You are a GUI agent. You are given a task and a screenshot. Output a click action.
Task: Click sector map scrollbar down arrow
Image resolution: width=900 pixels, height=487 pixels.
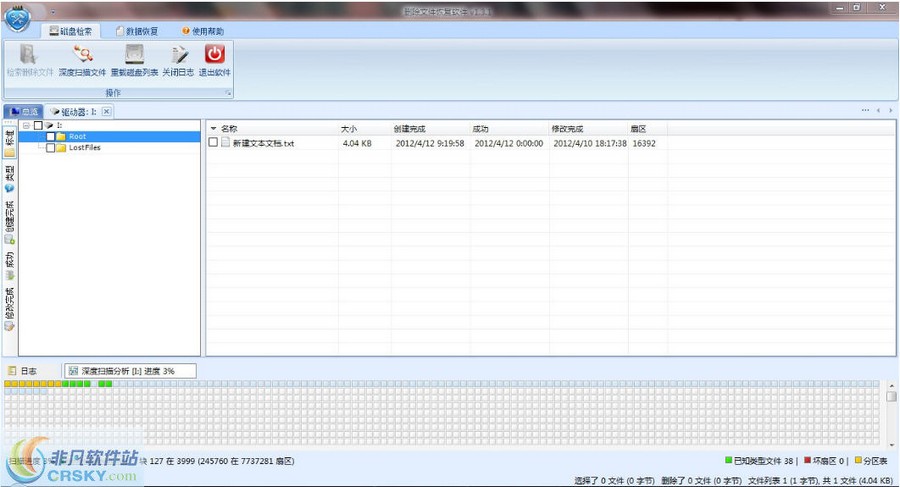coord(891,445)
